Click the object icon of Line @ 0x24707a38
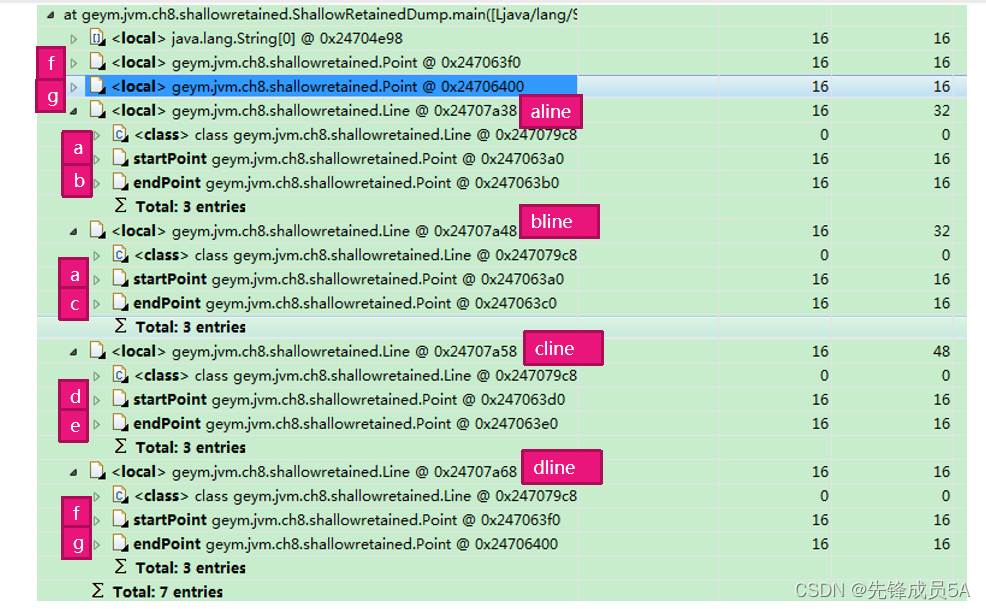 pos(97,111)
